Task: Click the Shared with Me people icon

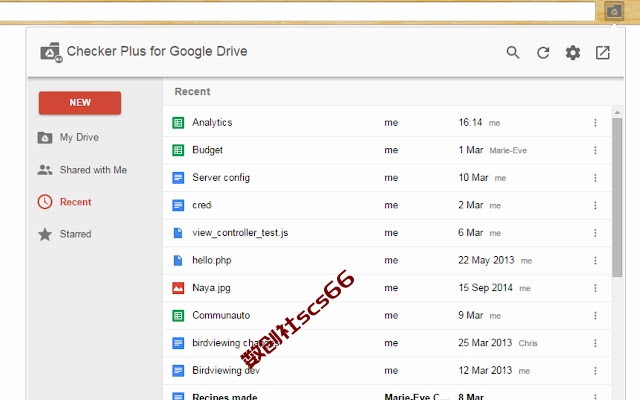Action: click(45, 170)
